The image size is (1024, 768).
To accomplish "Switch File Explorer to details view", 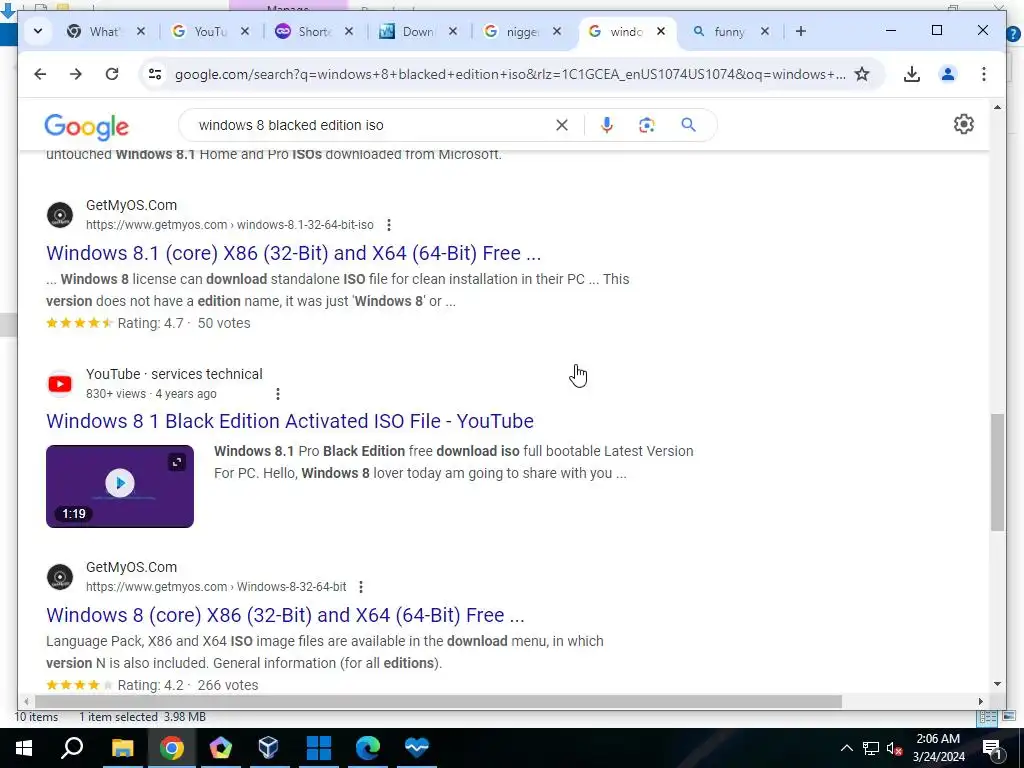I will 987,717.
